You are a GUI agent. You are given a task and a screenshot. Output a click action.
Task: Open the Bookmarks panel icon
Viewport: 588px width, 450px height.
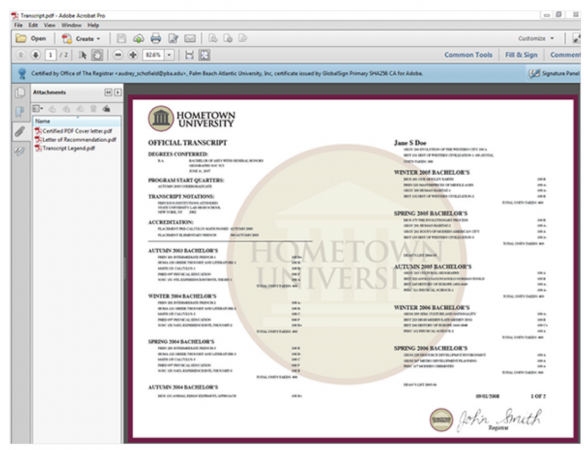pos(20,111)
